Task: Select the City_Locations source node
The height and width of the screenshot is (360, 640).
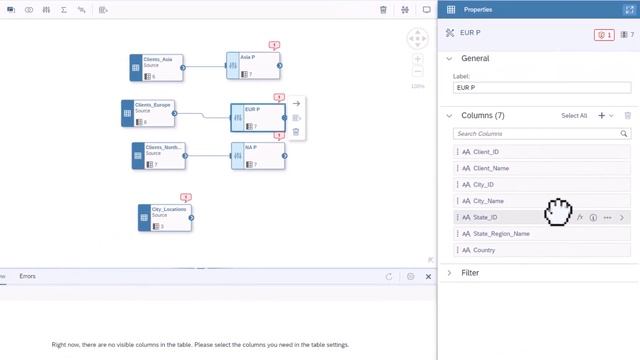Action: (165, 218)
